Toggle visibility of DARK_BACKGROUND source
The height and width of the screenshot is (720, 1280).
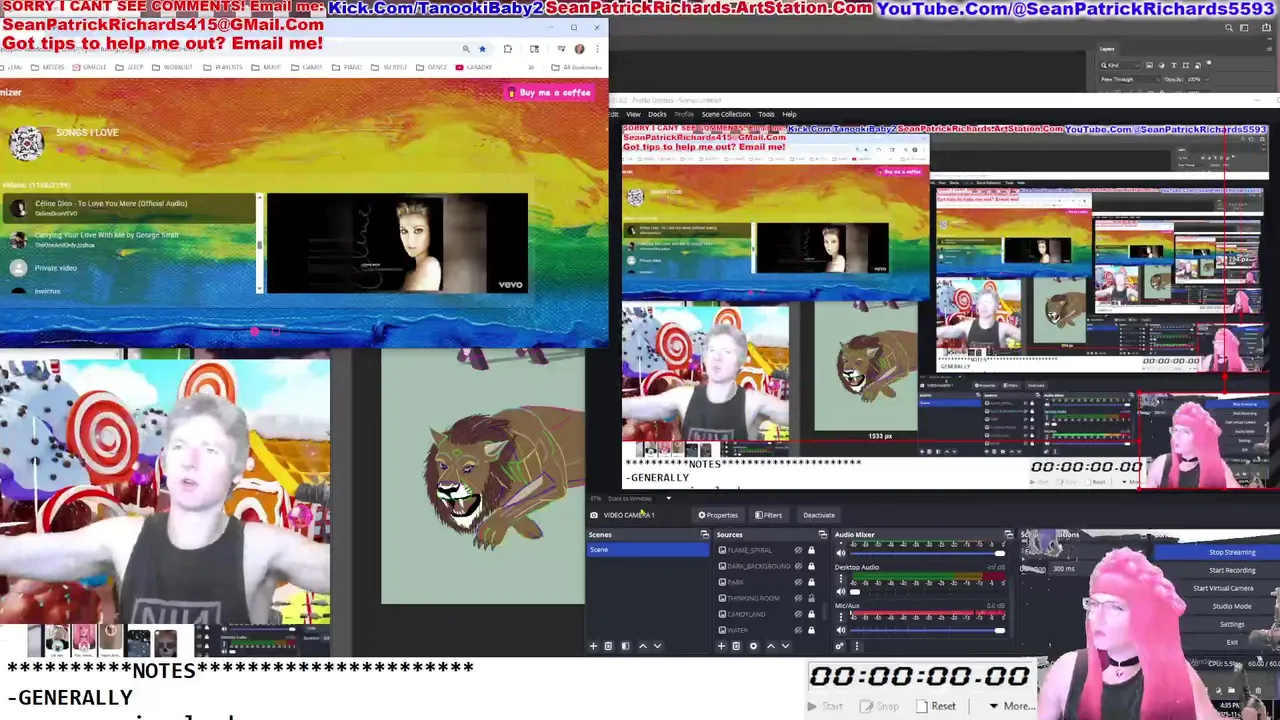798,566
